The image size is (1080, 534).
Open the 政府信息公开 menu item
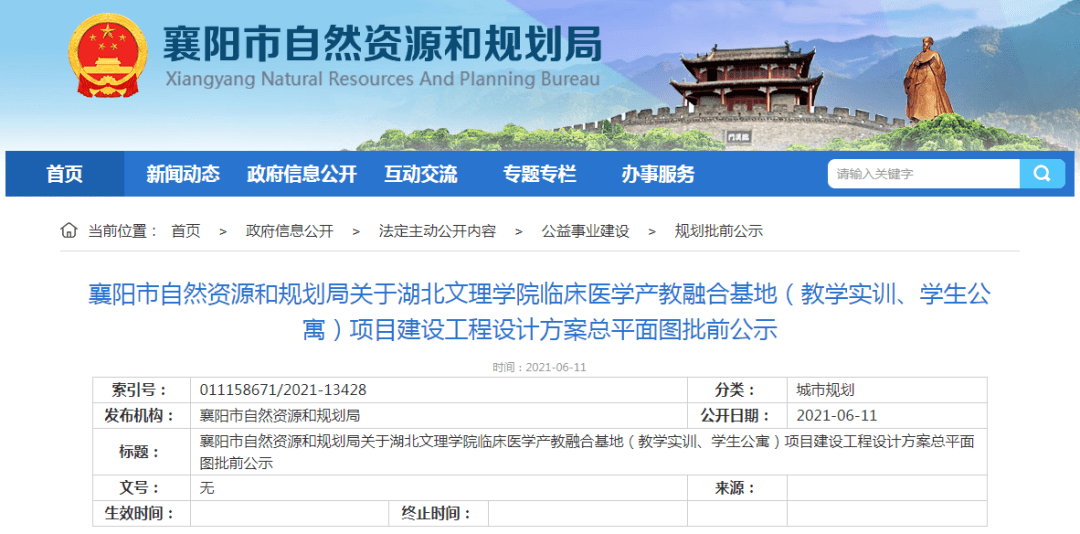(302, 174)
